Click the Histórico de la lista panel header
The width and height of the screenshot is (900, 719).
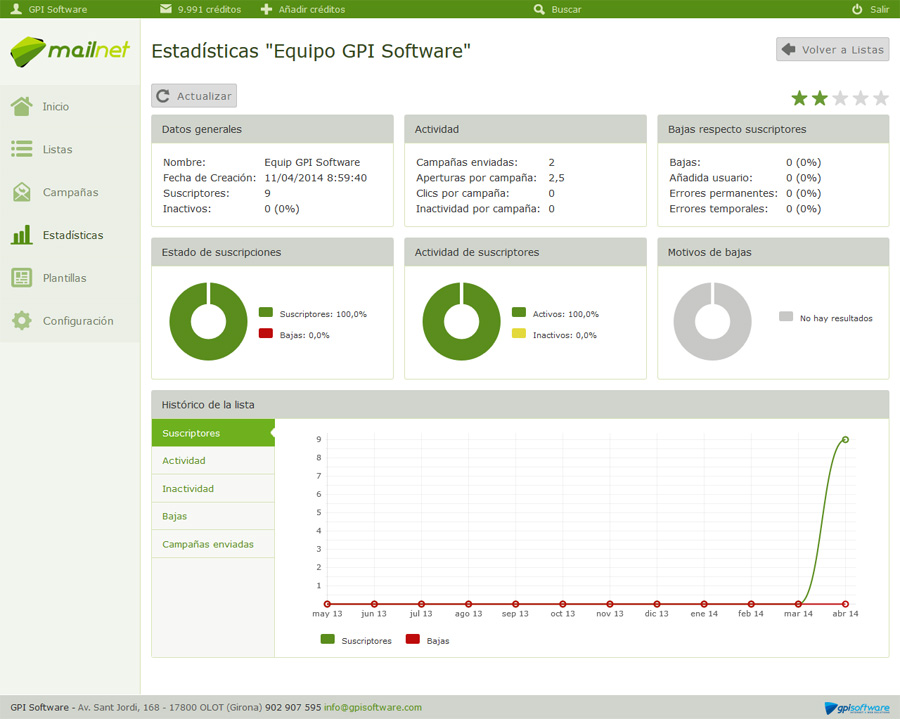520,405
